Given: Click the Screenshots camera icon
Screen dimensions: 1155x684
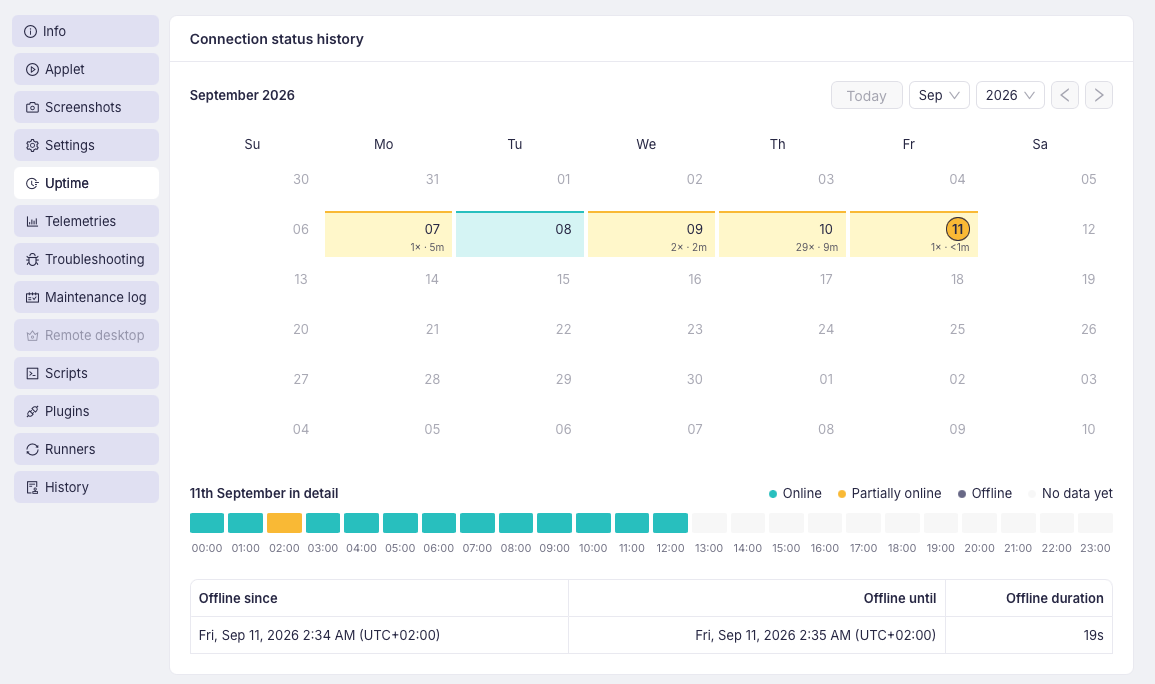Looking at the screenshot, I should pos(32,107).
